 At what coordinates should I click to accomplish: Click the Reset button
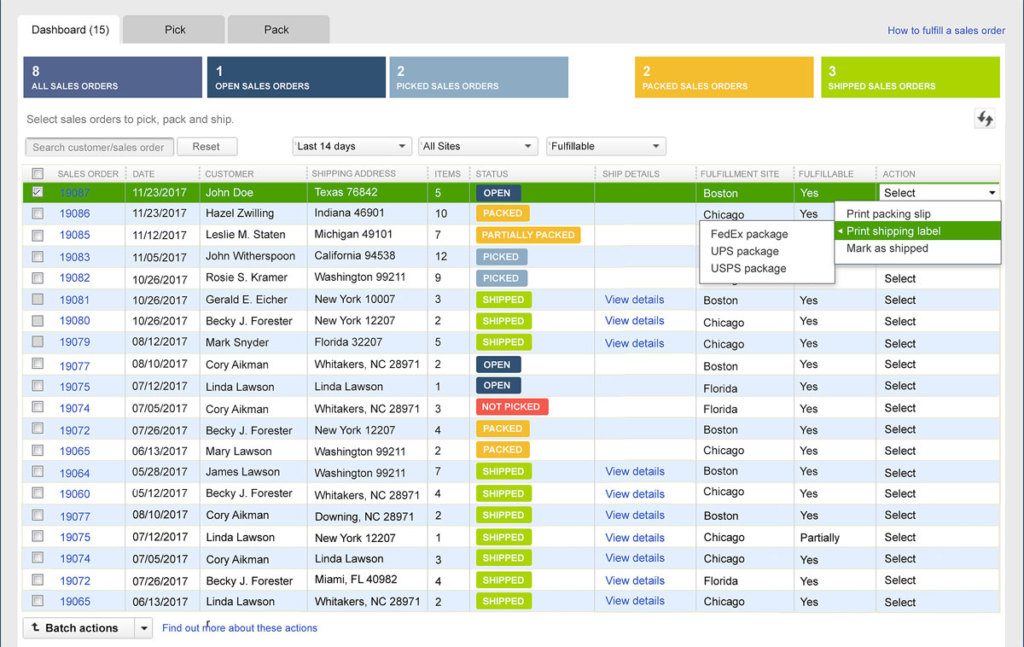207,145
